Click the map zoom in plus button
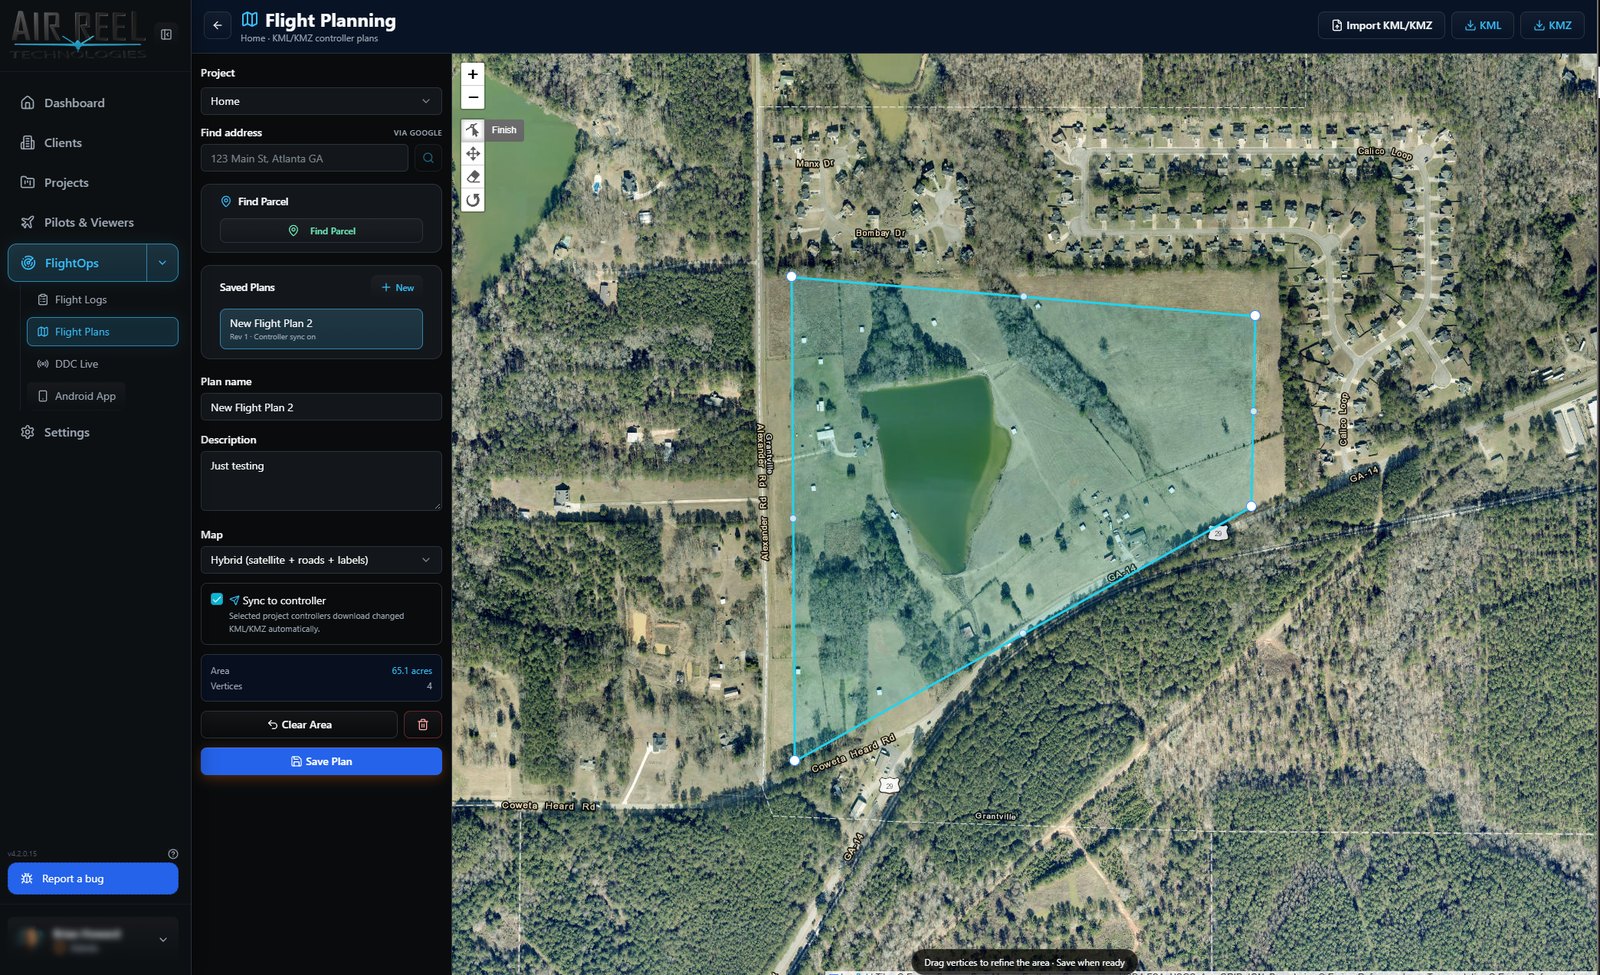This screenshot has height=975, width=1600. click(x=473, y=74)
